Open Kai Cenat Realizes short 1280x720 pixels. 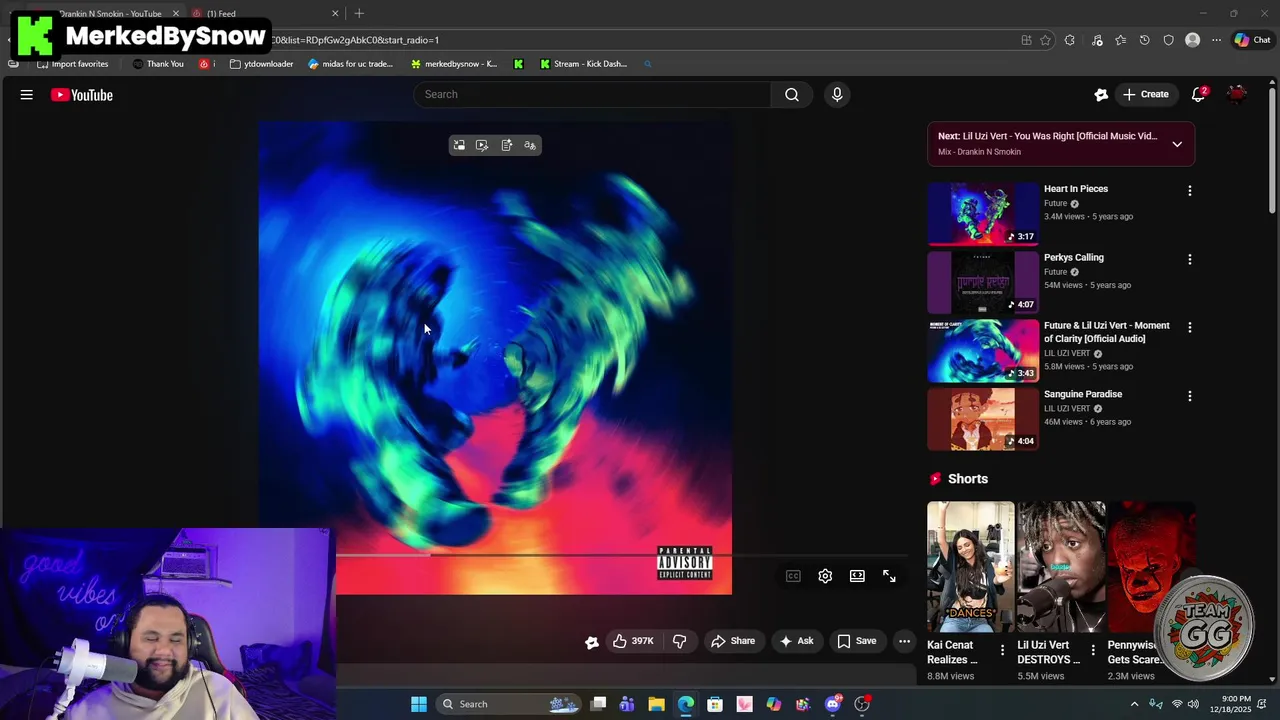[970, 567]
